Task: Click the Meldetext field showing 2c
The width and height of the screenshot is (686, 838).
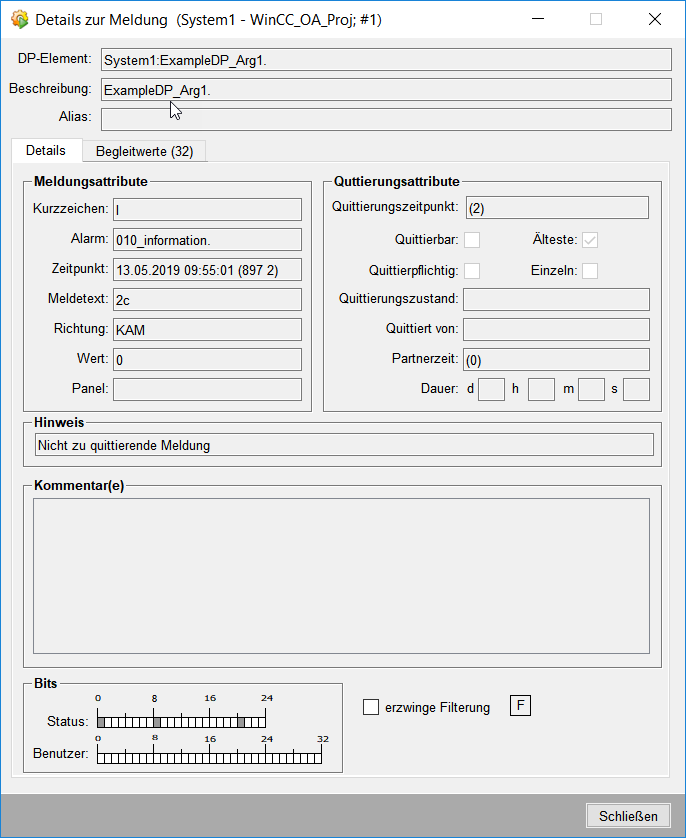Action: coord(207,299)
